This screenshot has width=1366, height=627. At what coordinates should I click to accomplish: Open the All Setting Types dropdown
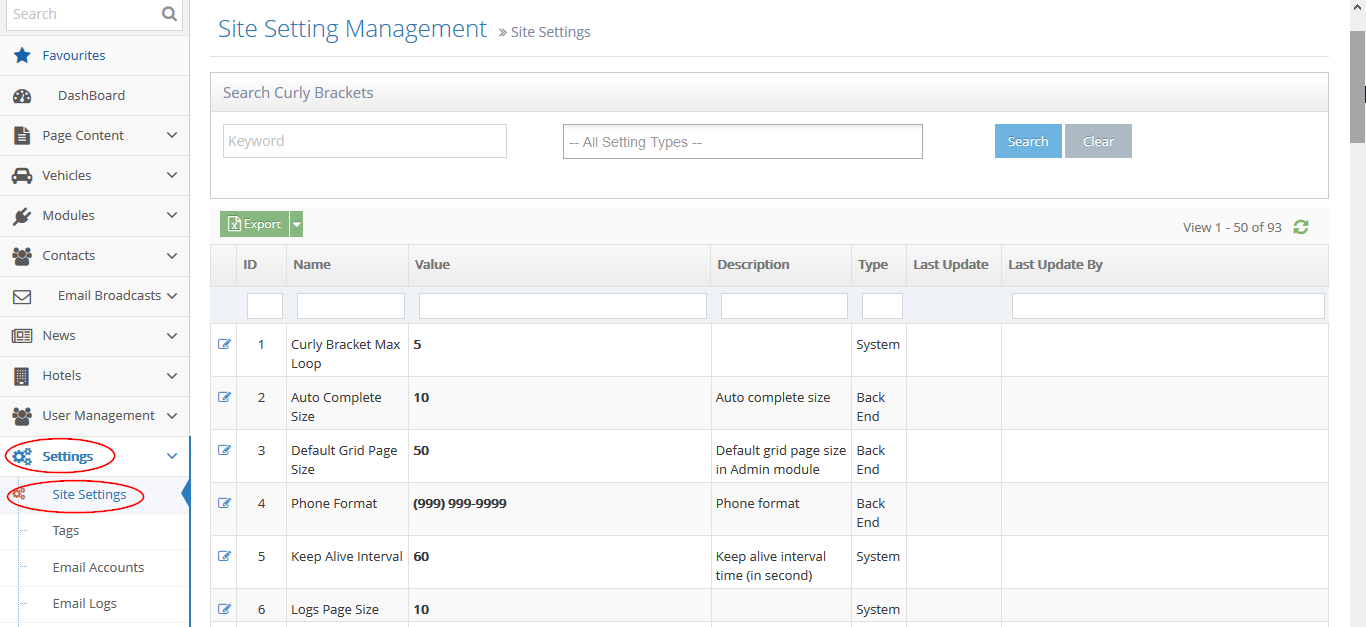(742, 141)
